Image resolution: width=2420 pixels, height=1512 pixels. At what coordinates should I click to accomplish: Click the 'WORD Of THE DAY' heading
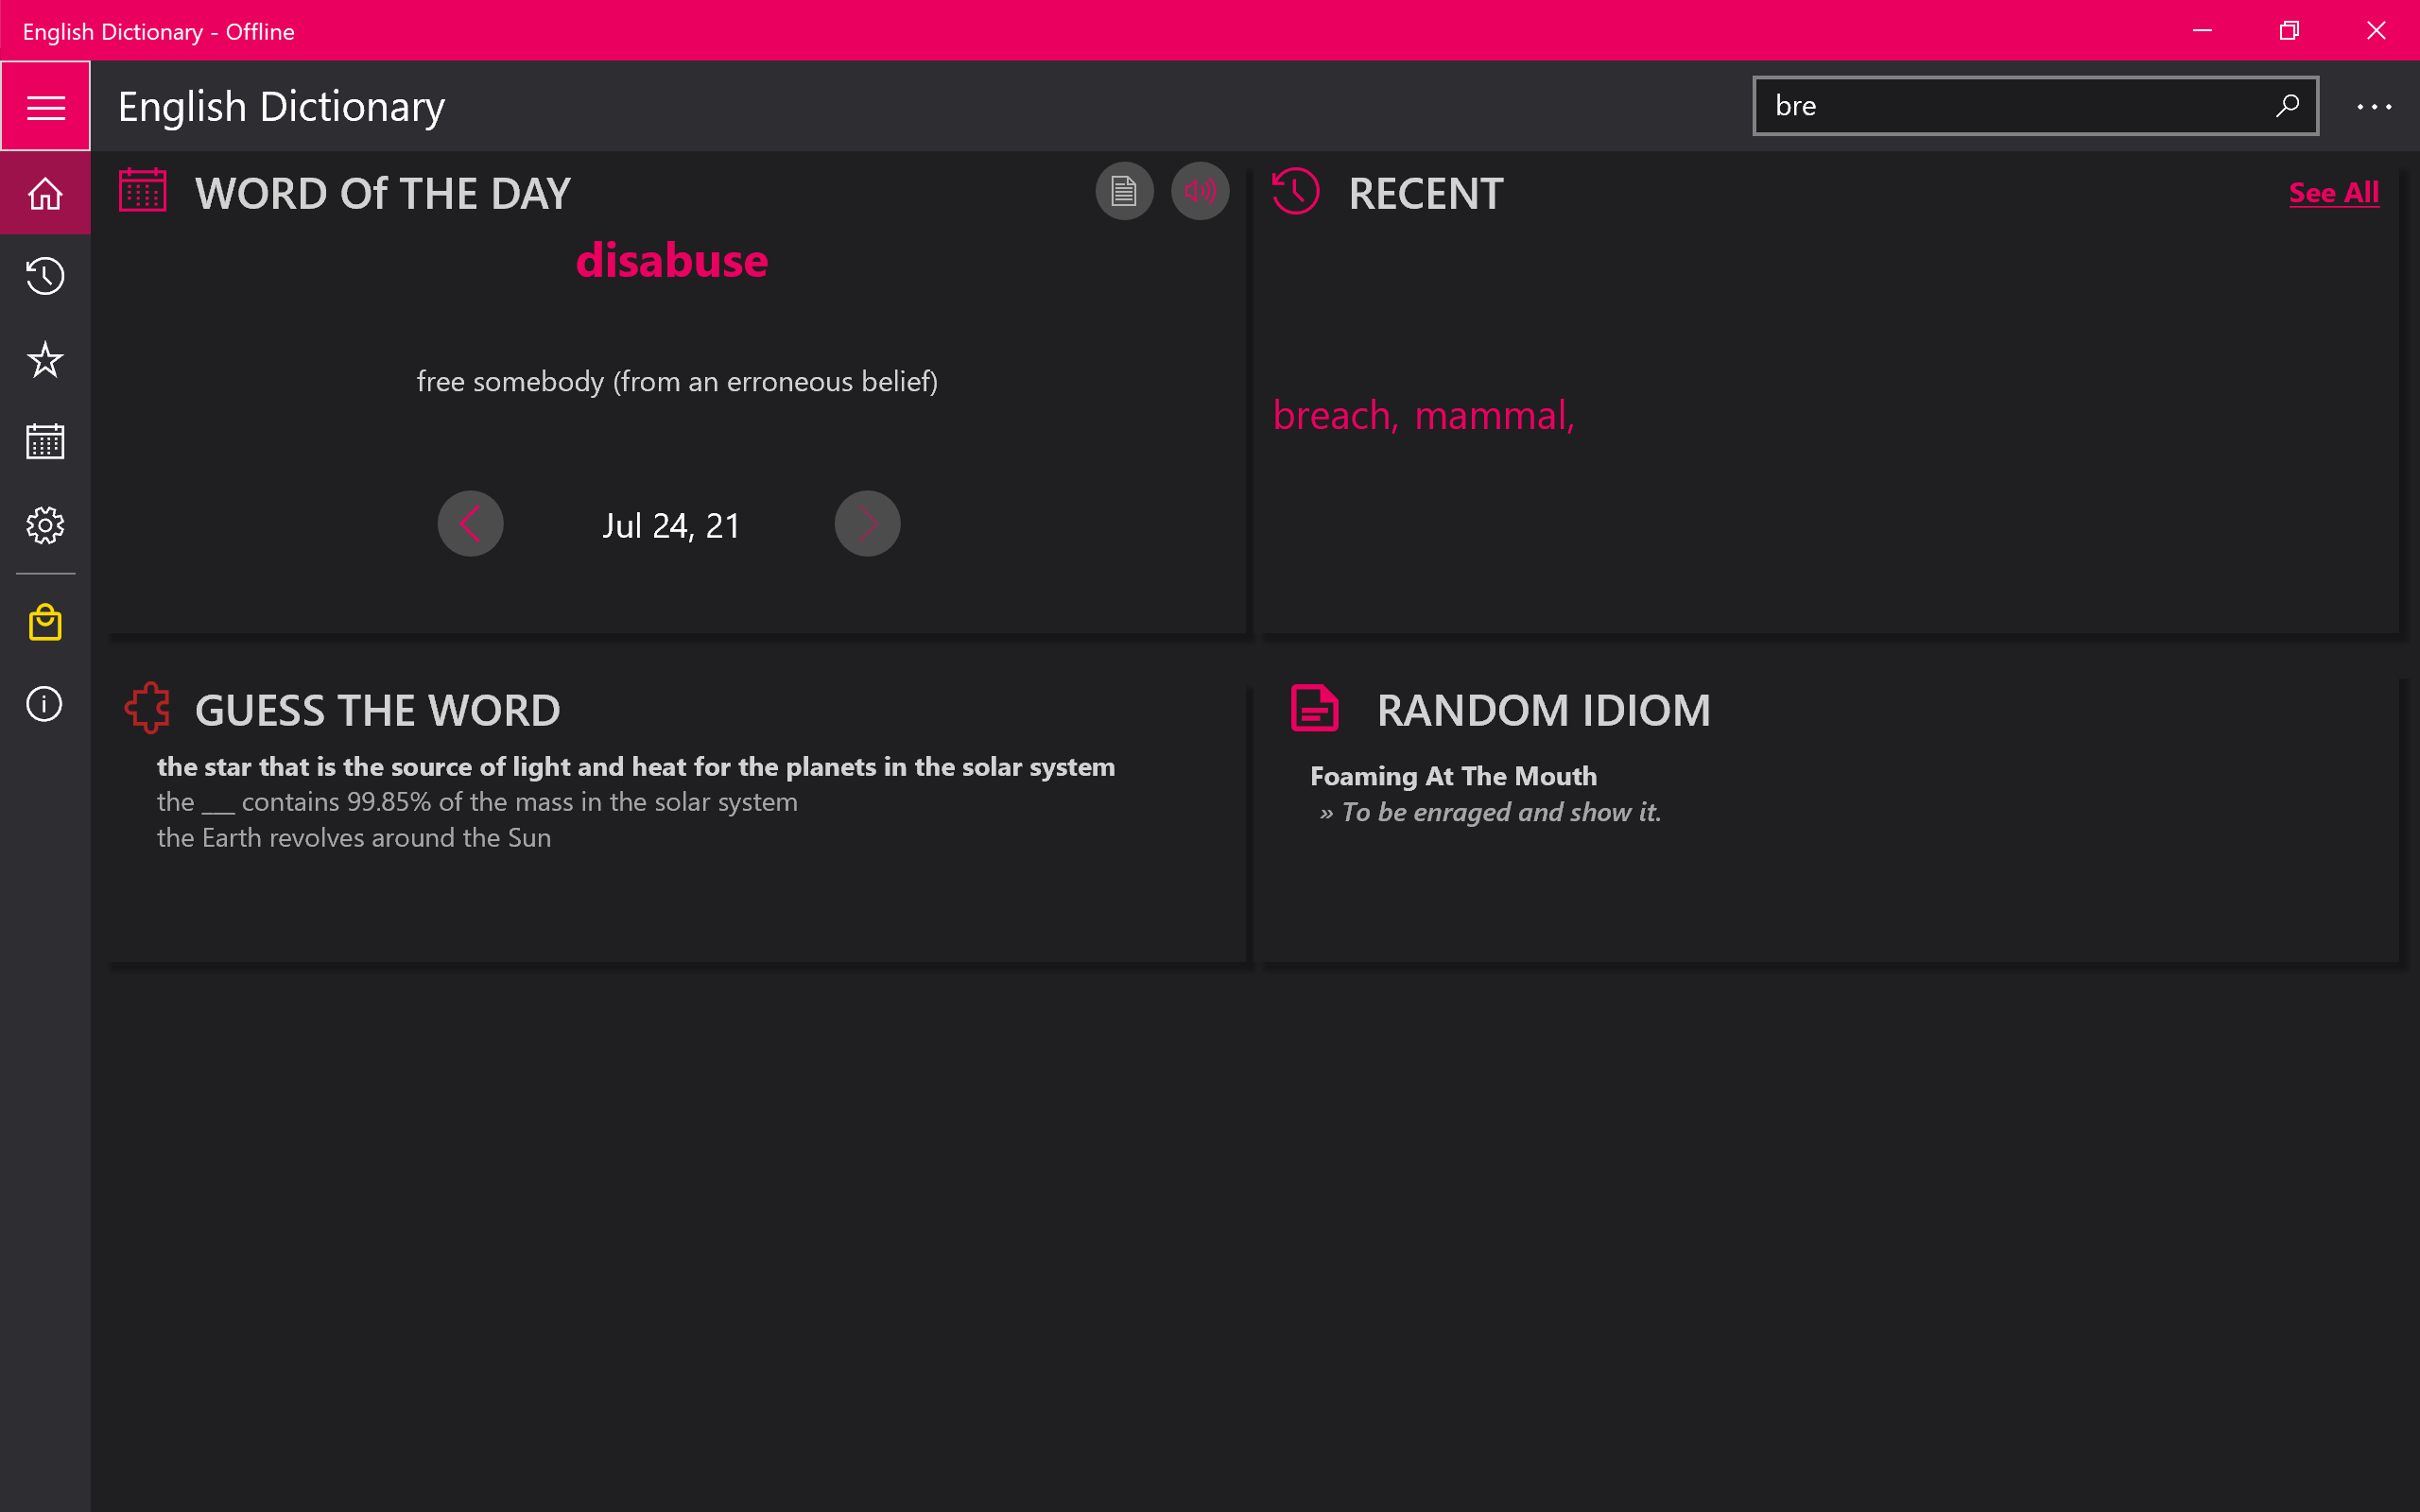pos(383,194)
